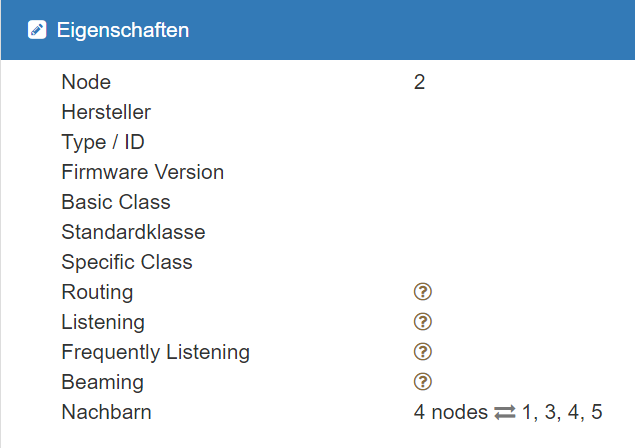
Task: Click the Node label
Action: click(x=86, y=82)
